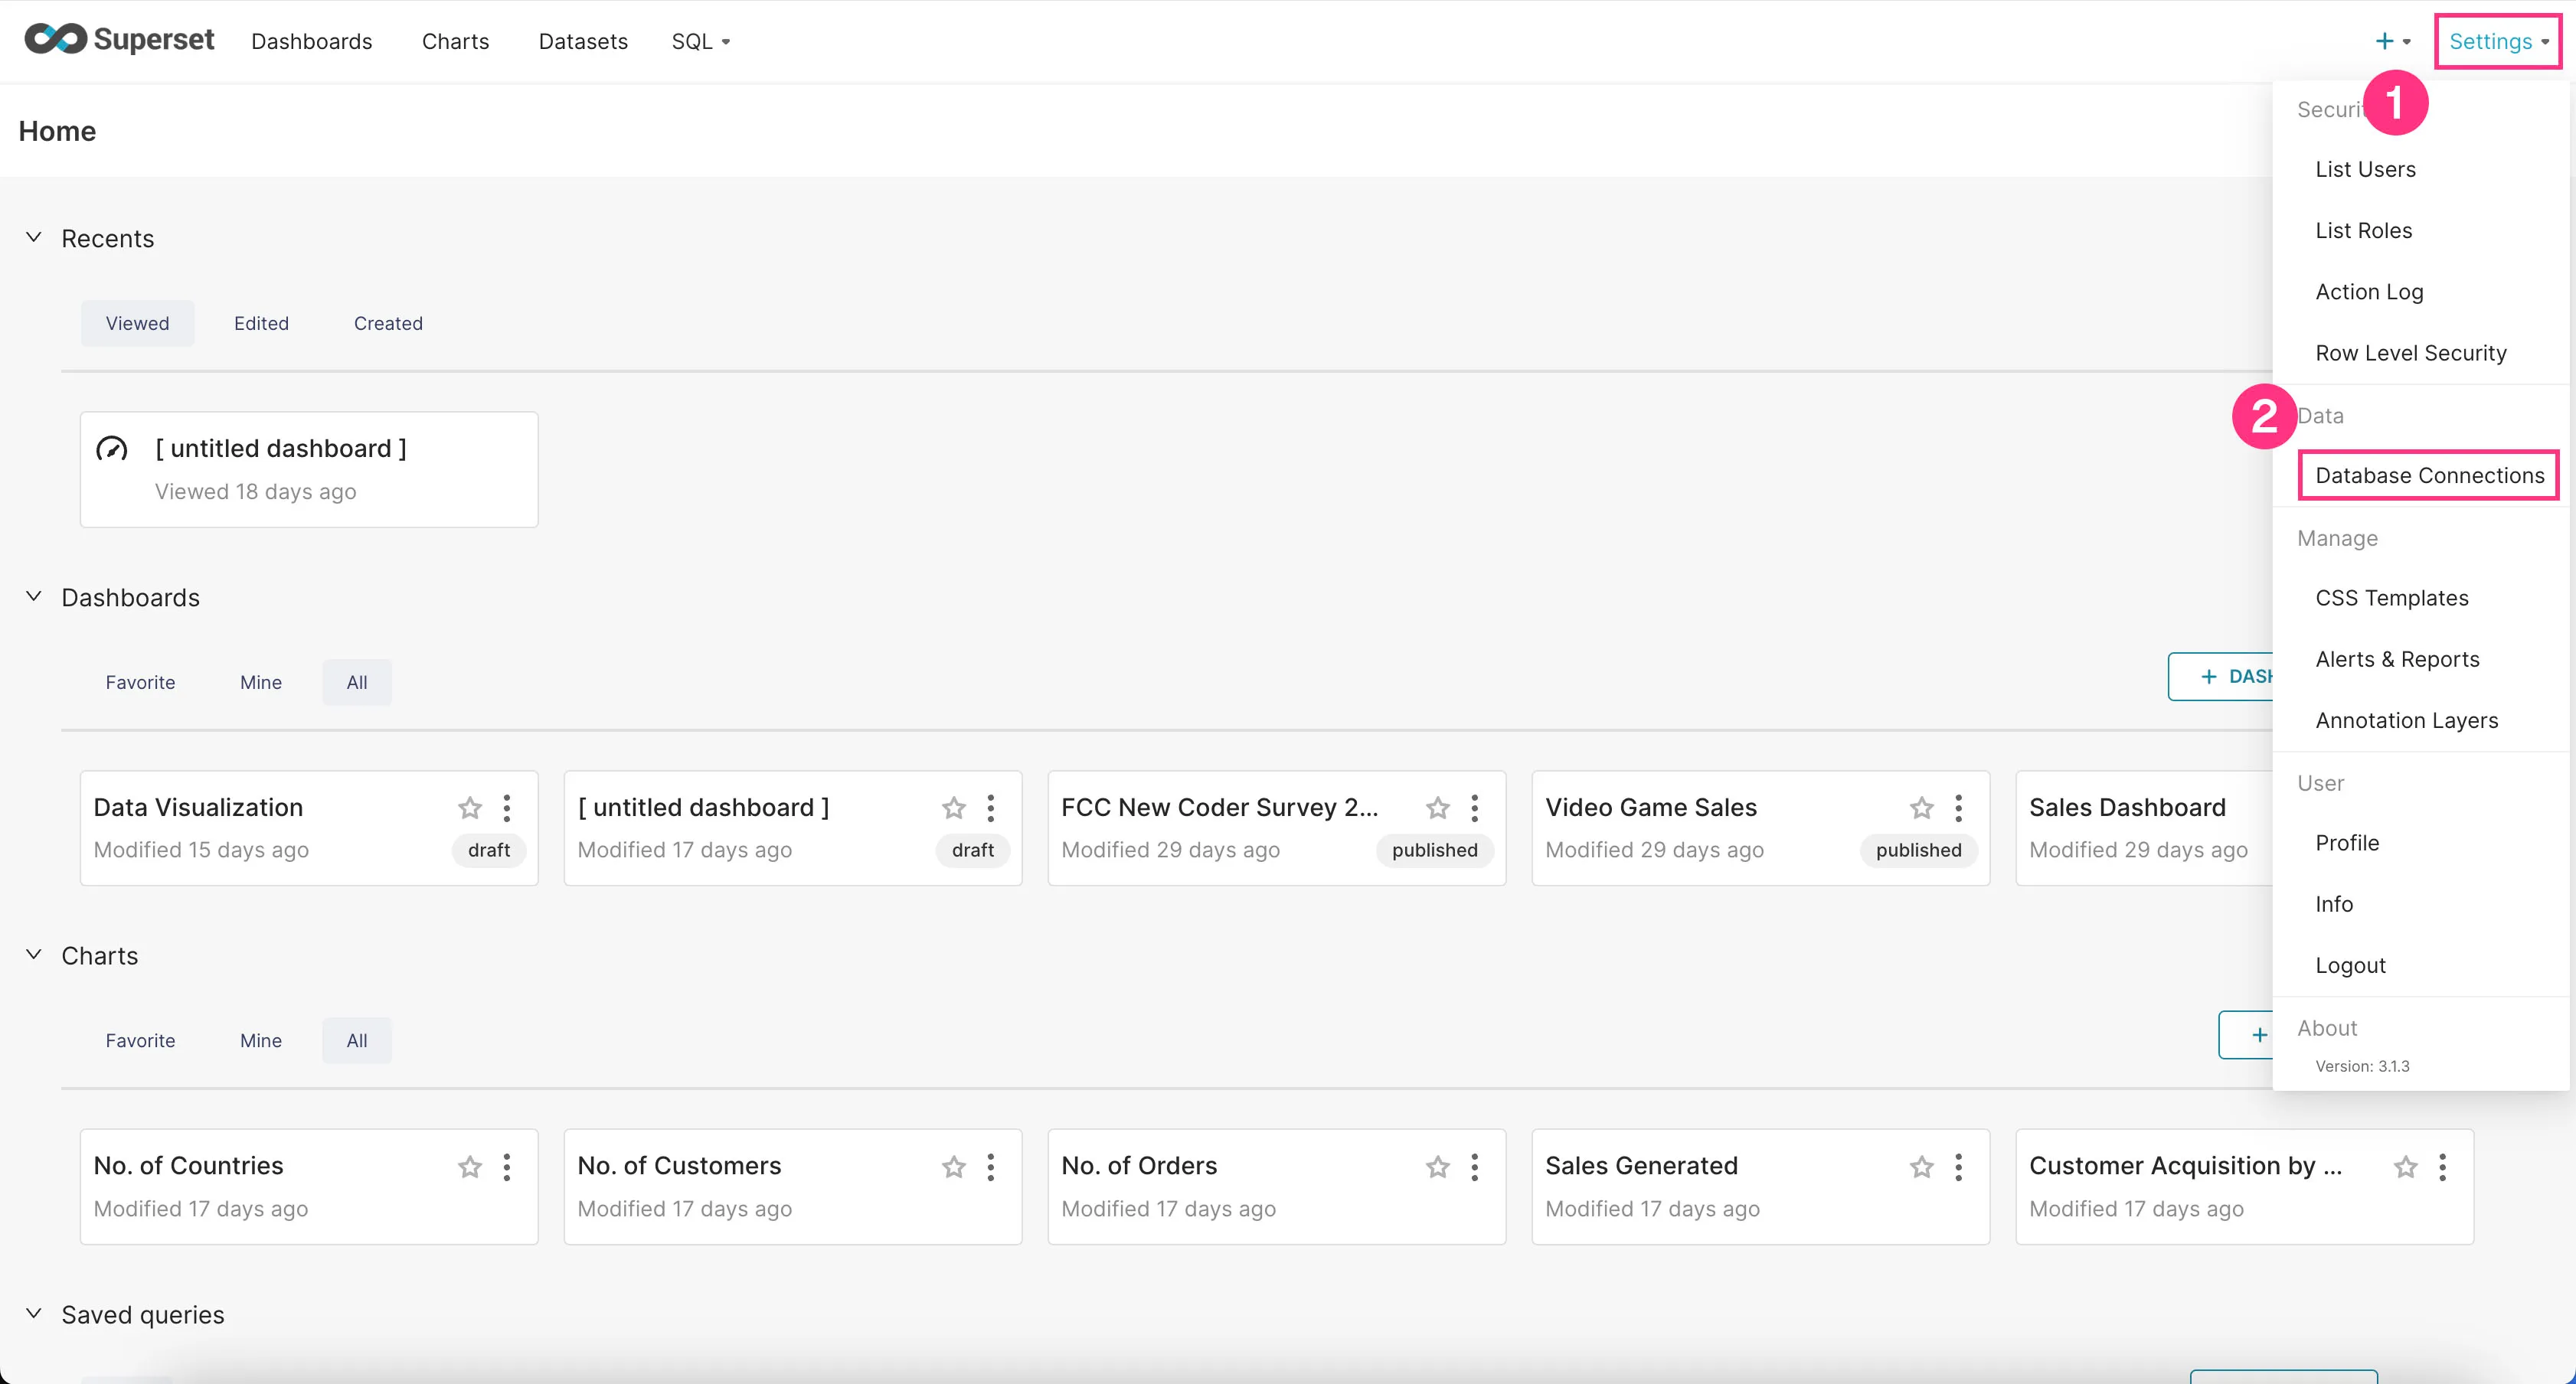Star the Customer Acquisition chart
2576x1384 pixels.
2406,1166
